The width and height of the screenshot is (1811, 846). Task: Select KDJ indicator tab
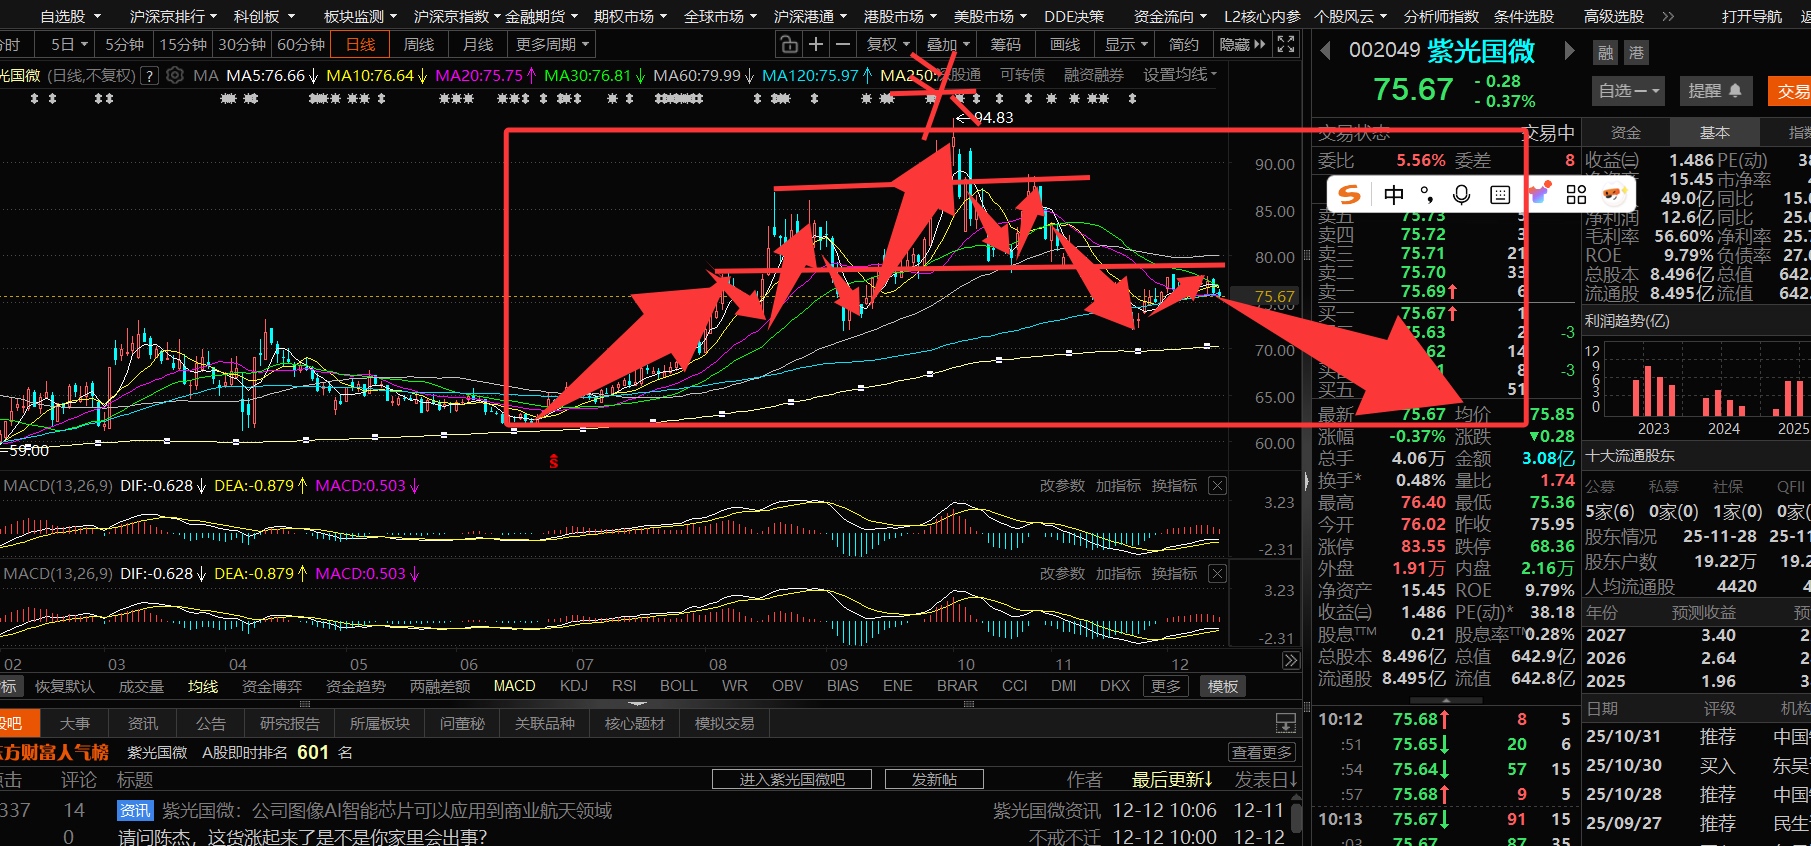point(574,685)
